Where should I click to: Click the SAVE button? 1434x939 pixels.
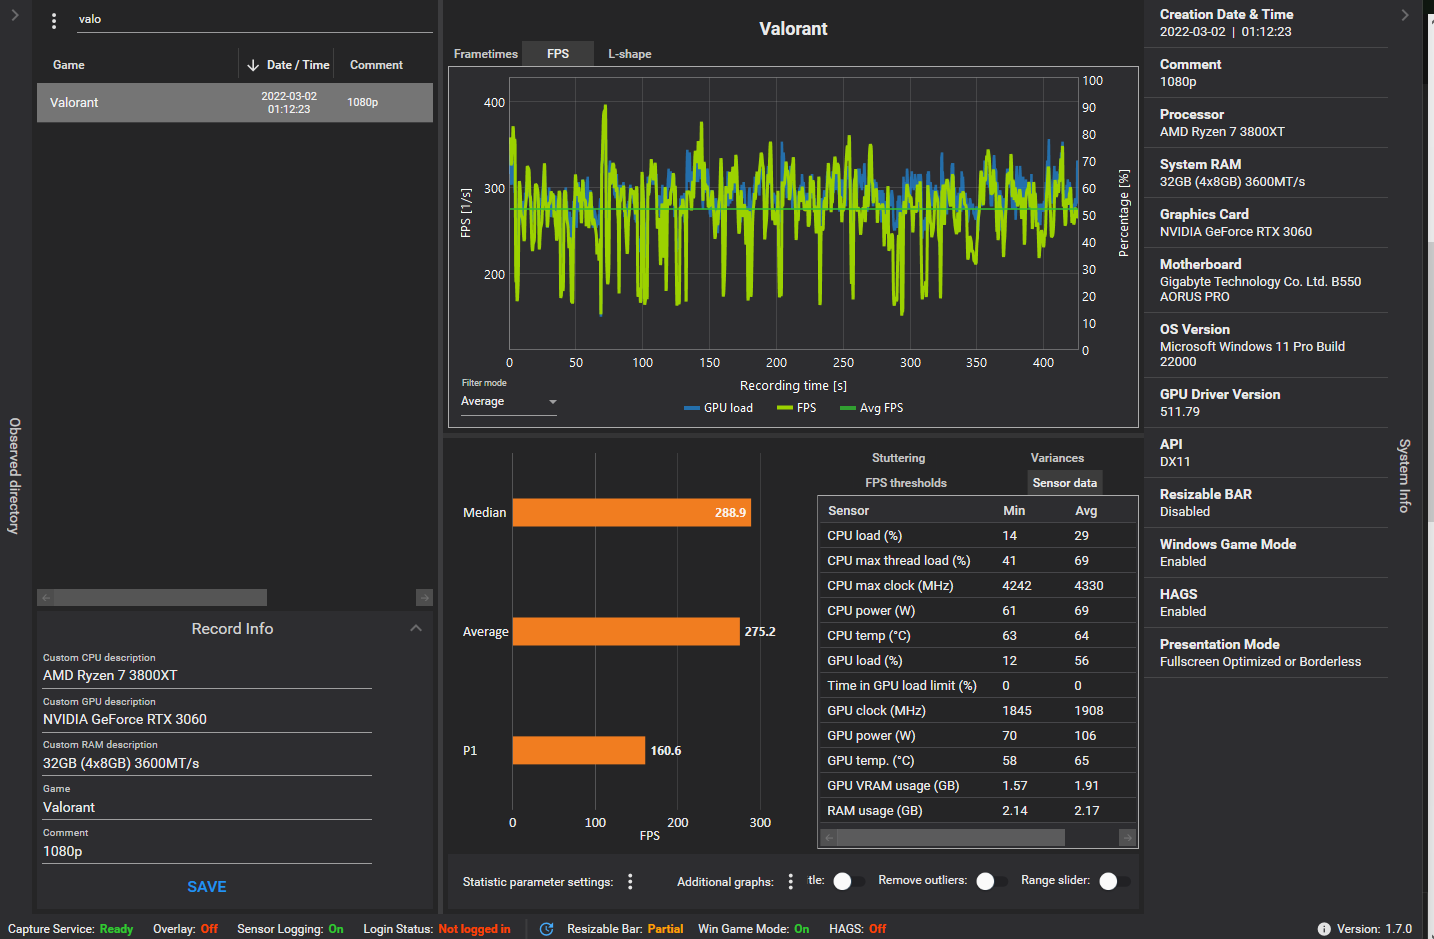click(207, 887)
